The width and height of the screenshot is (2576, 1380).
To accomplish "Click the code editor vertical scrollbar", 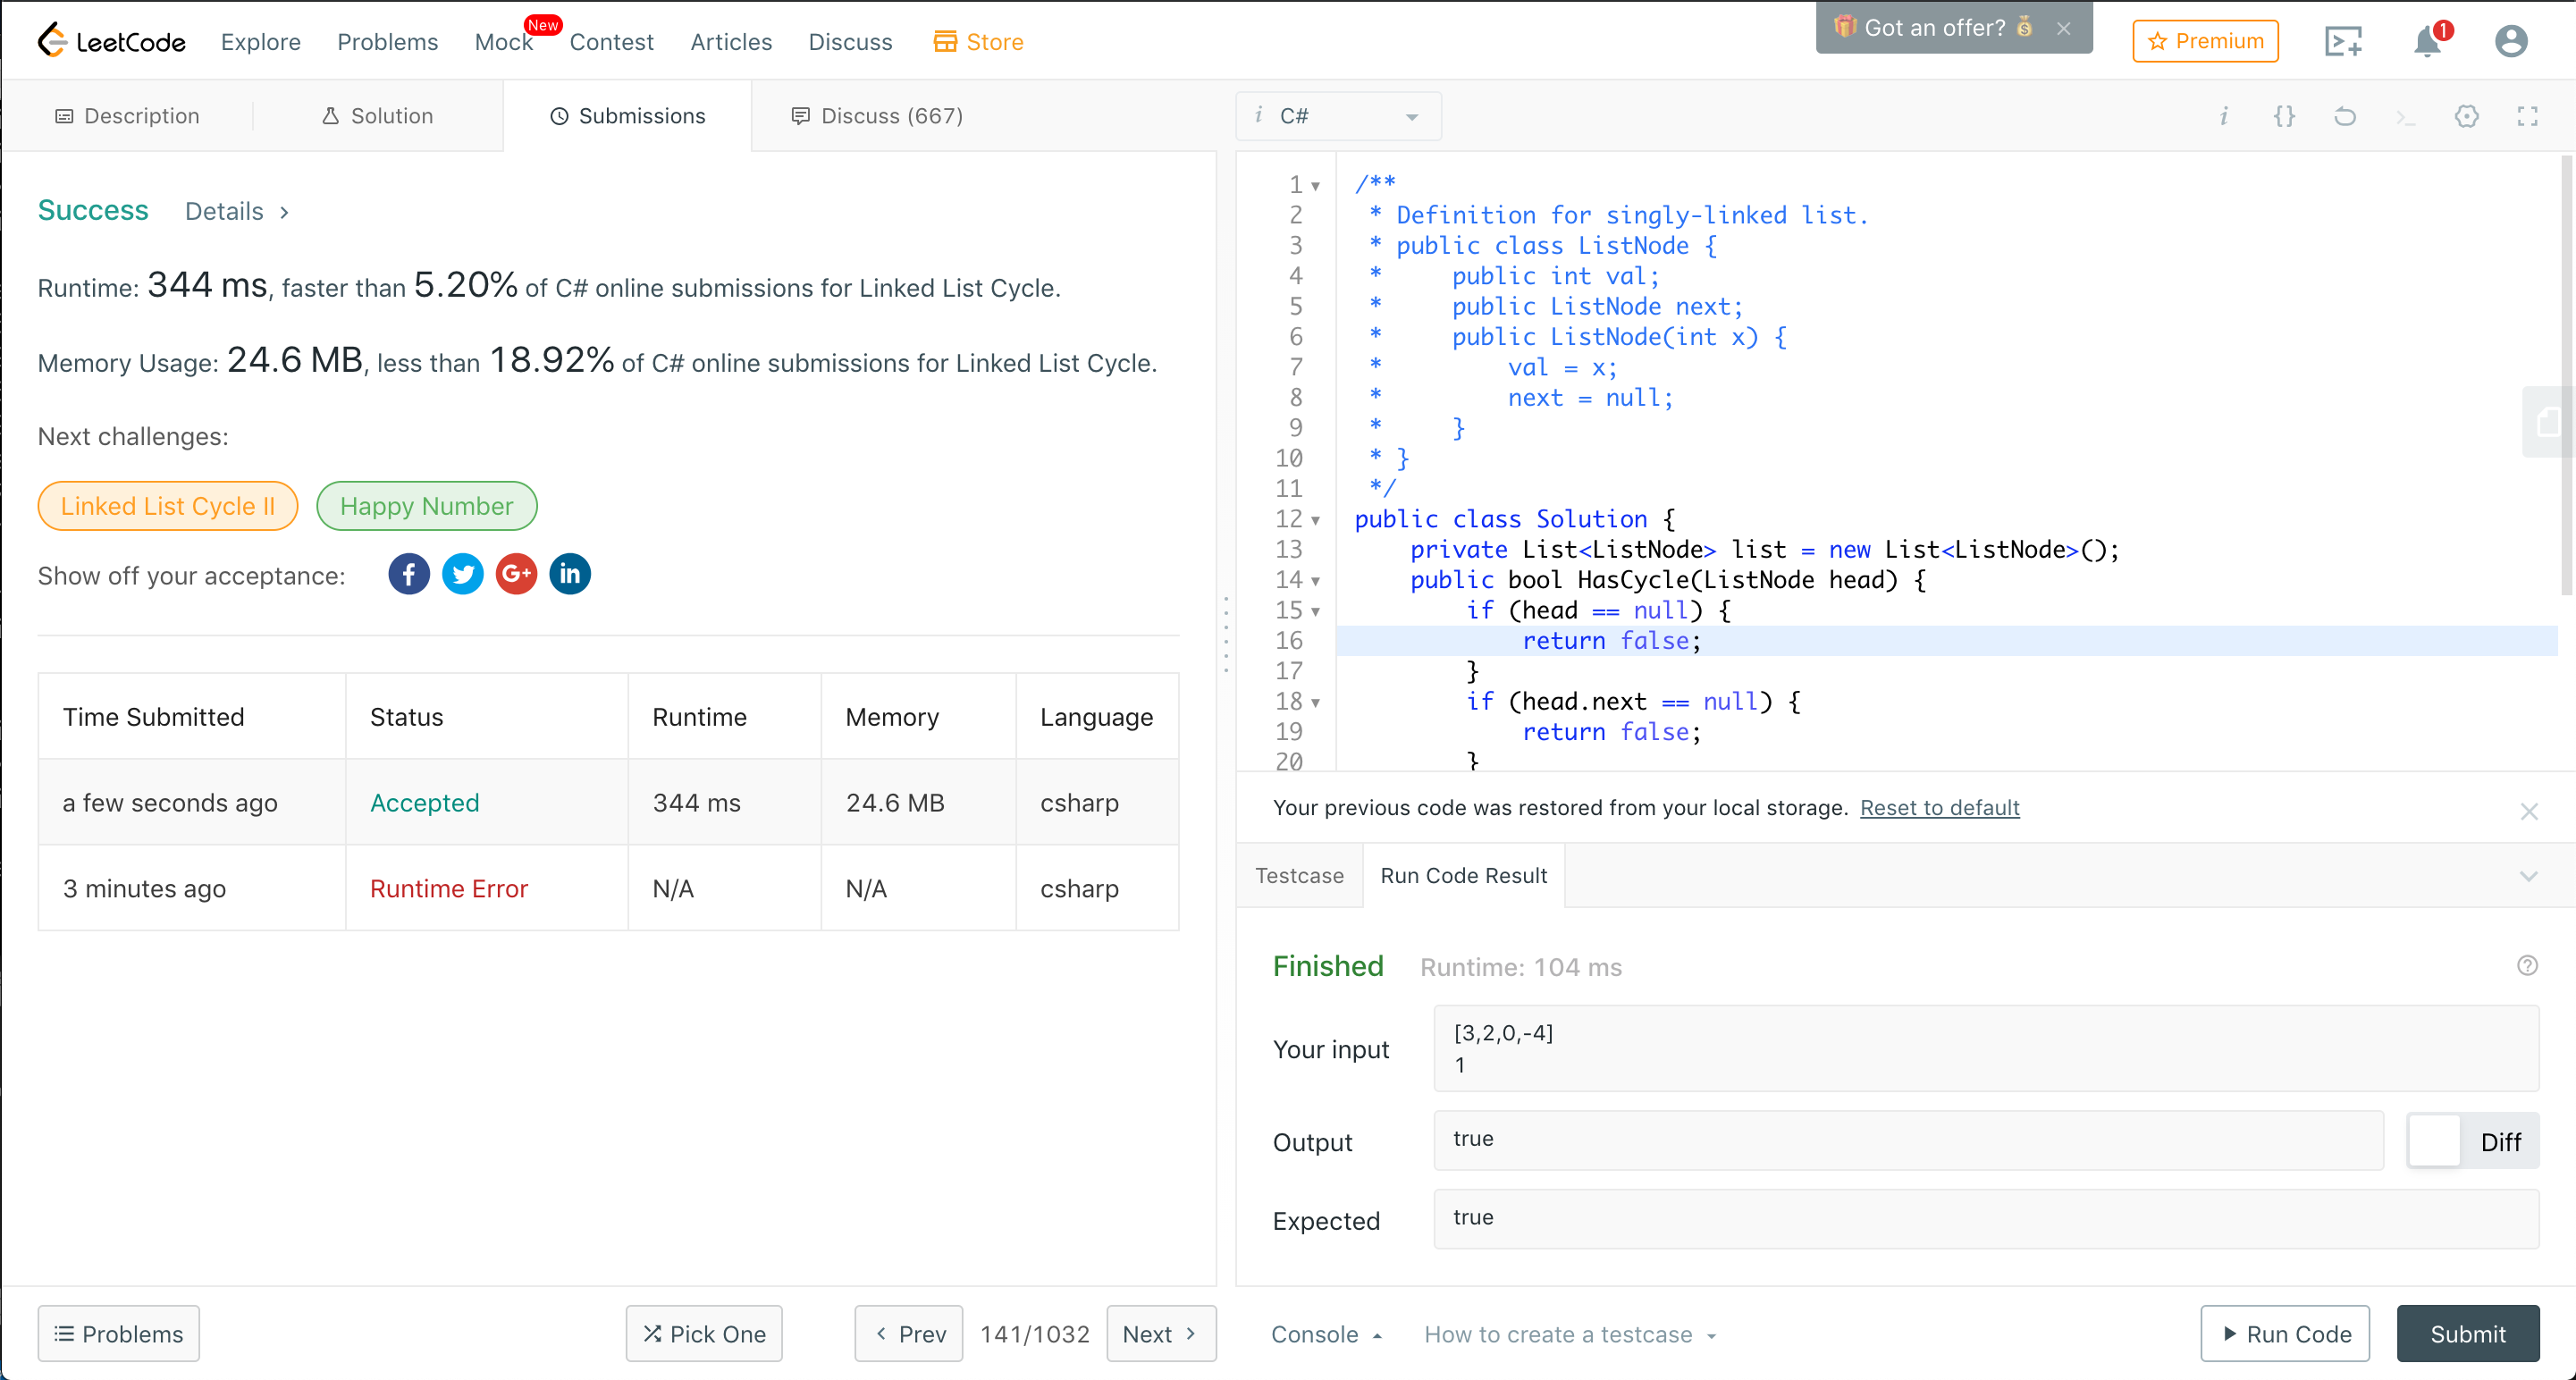I will point(2567,375).
